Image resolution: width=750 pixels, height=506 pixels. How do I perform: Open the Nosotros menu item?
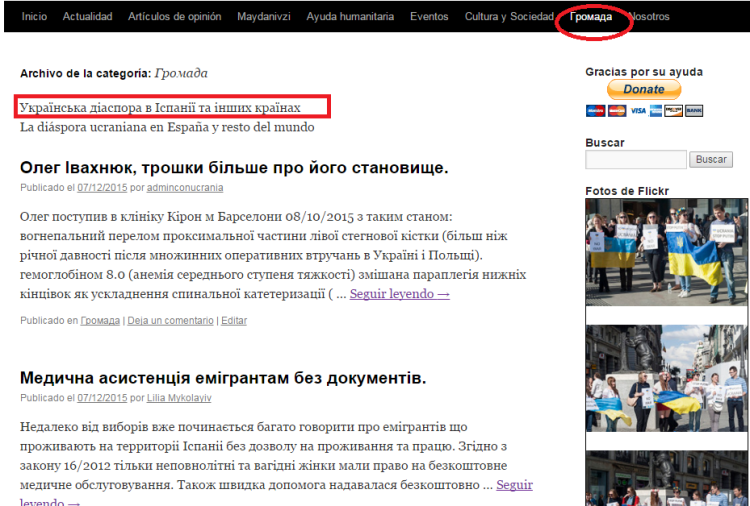pos(649,17)
